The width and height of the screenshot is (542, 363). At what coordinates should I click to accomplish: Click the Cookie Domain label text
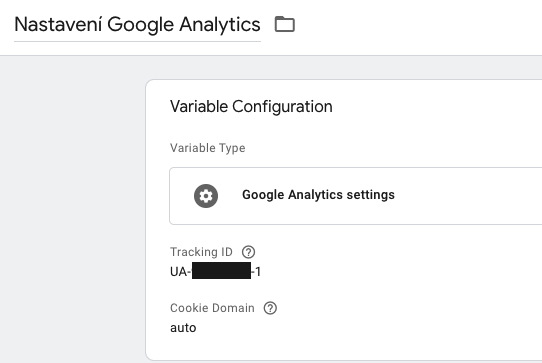click(212, 308)
